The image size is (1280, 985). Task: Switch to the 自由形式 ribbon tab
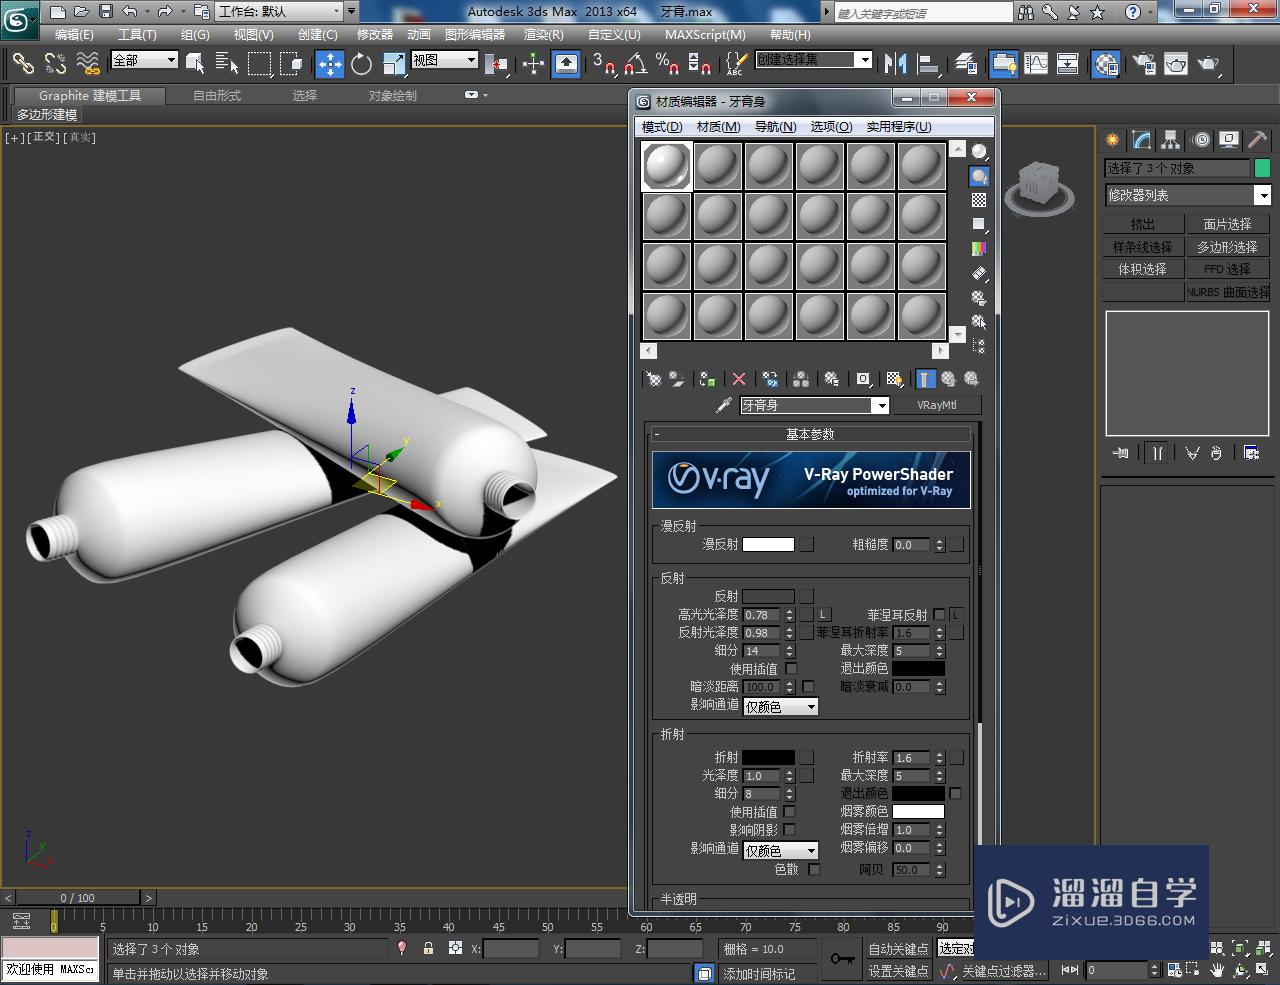[x=217, y=96]
